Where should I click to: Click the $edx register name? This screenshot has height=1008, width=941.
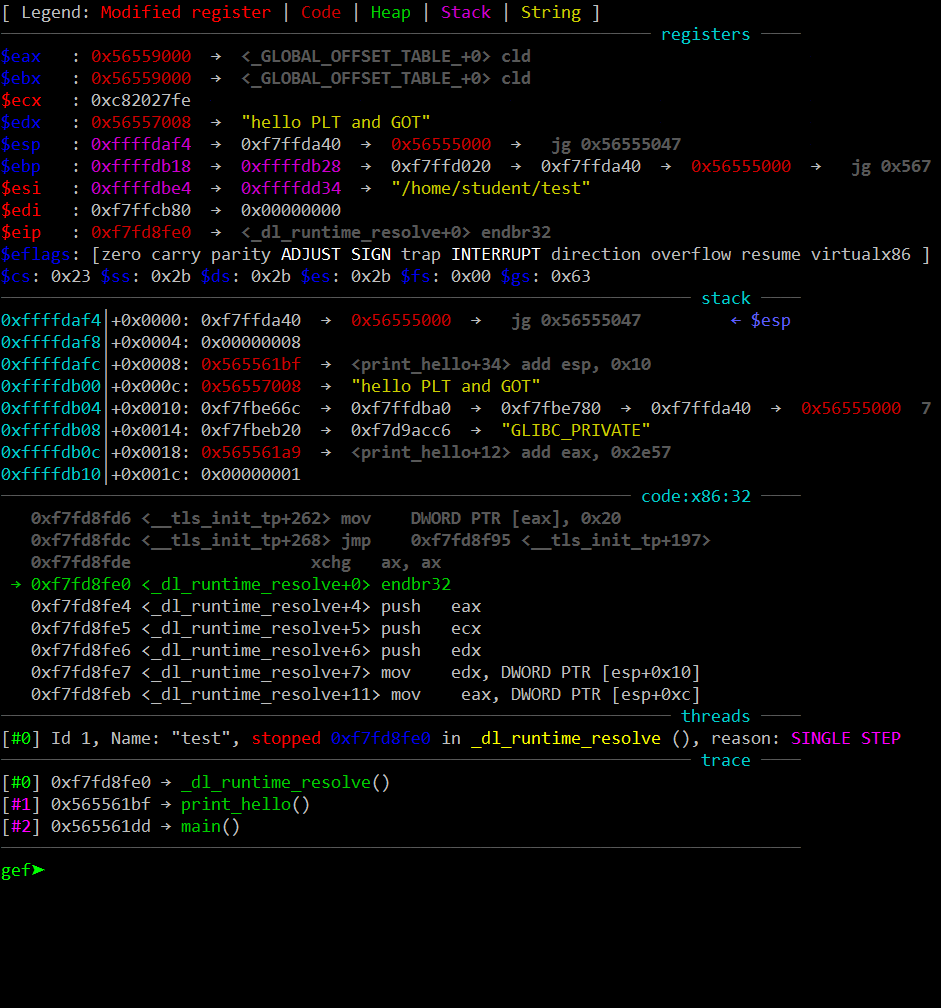(21, 122)
